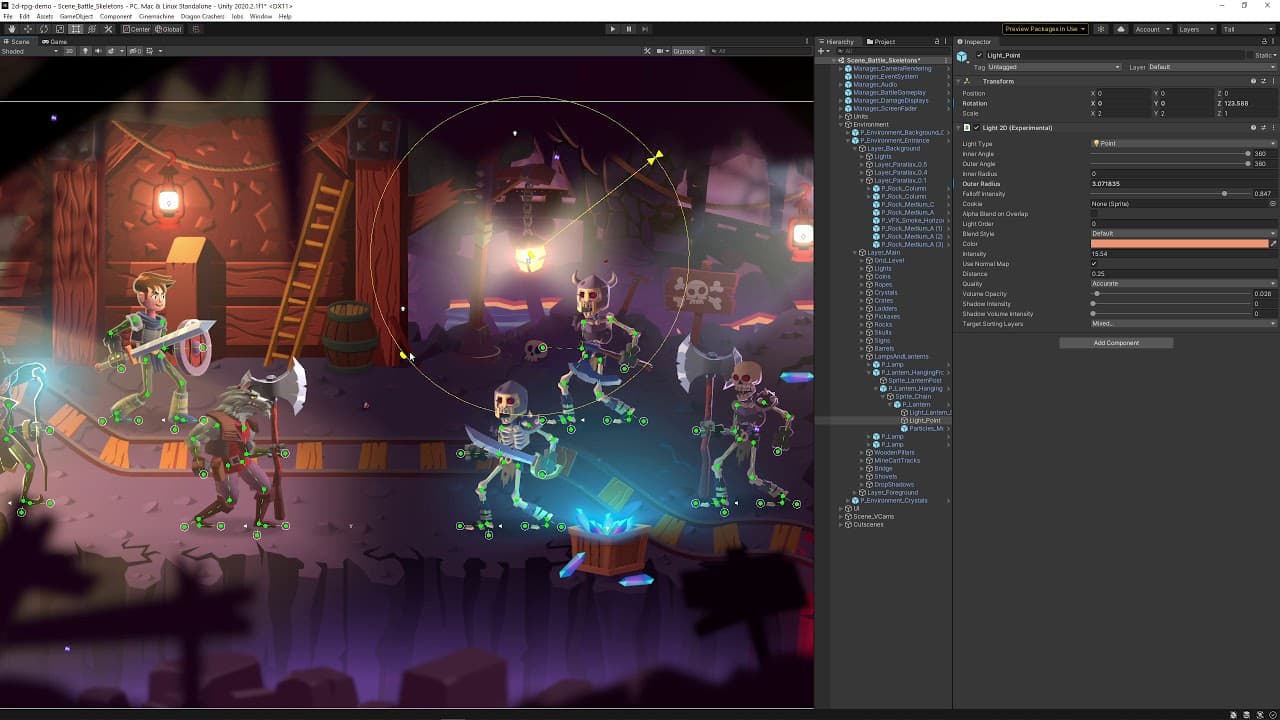Screen dimensions: 1280x720
Task: Open the Cinemachine menu
Action: 156,17
